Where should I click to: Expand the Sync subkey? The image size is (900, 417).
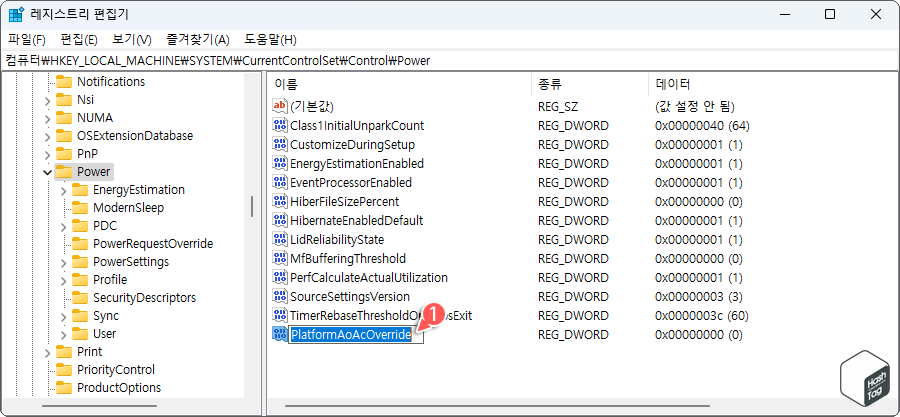(64, 315)
